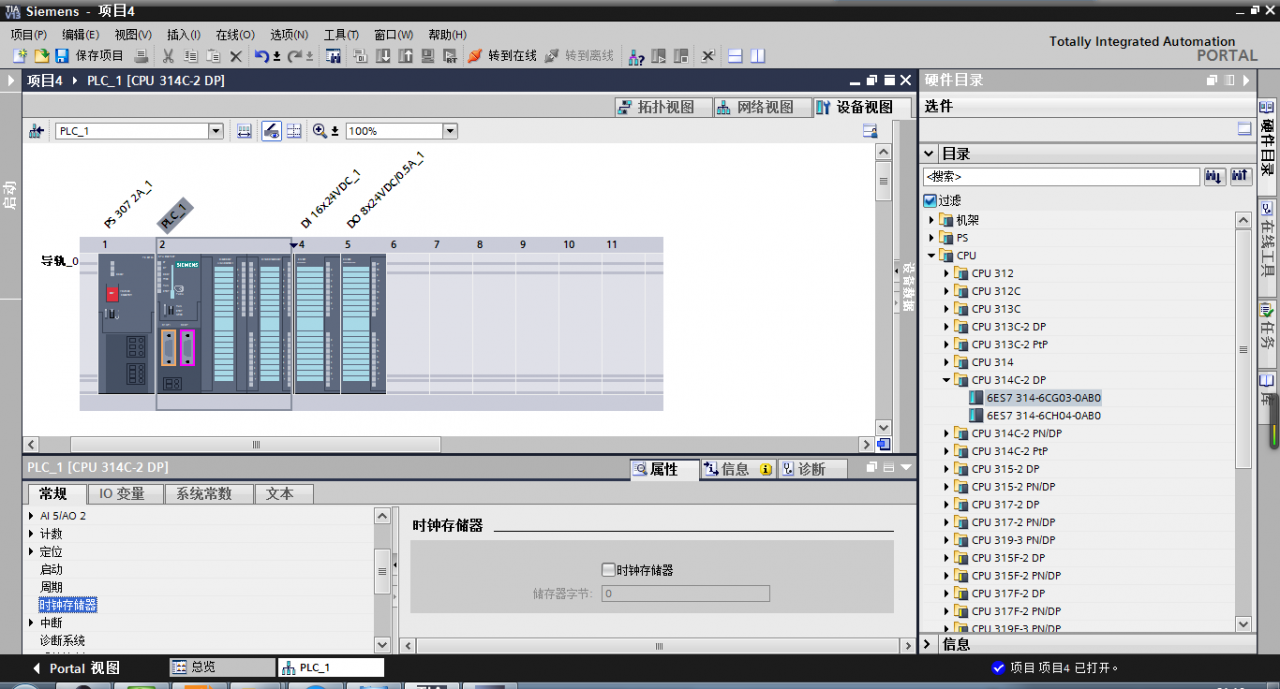Click the Delete X icon in toolbar
This screenshot has height=689, width=1280.
[x=236, y=56]
